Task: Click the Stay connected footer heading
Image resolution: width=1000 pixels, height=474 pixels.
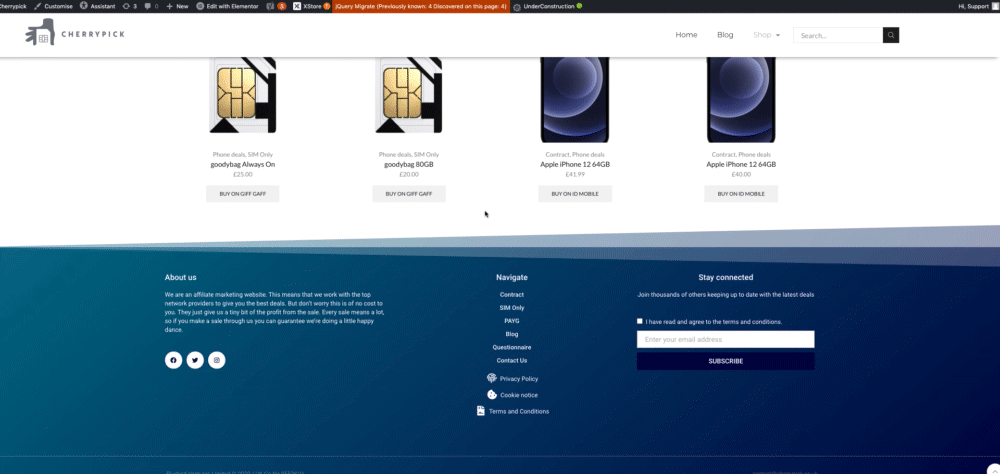Action: coord(725,278)
